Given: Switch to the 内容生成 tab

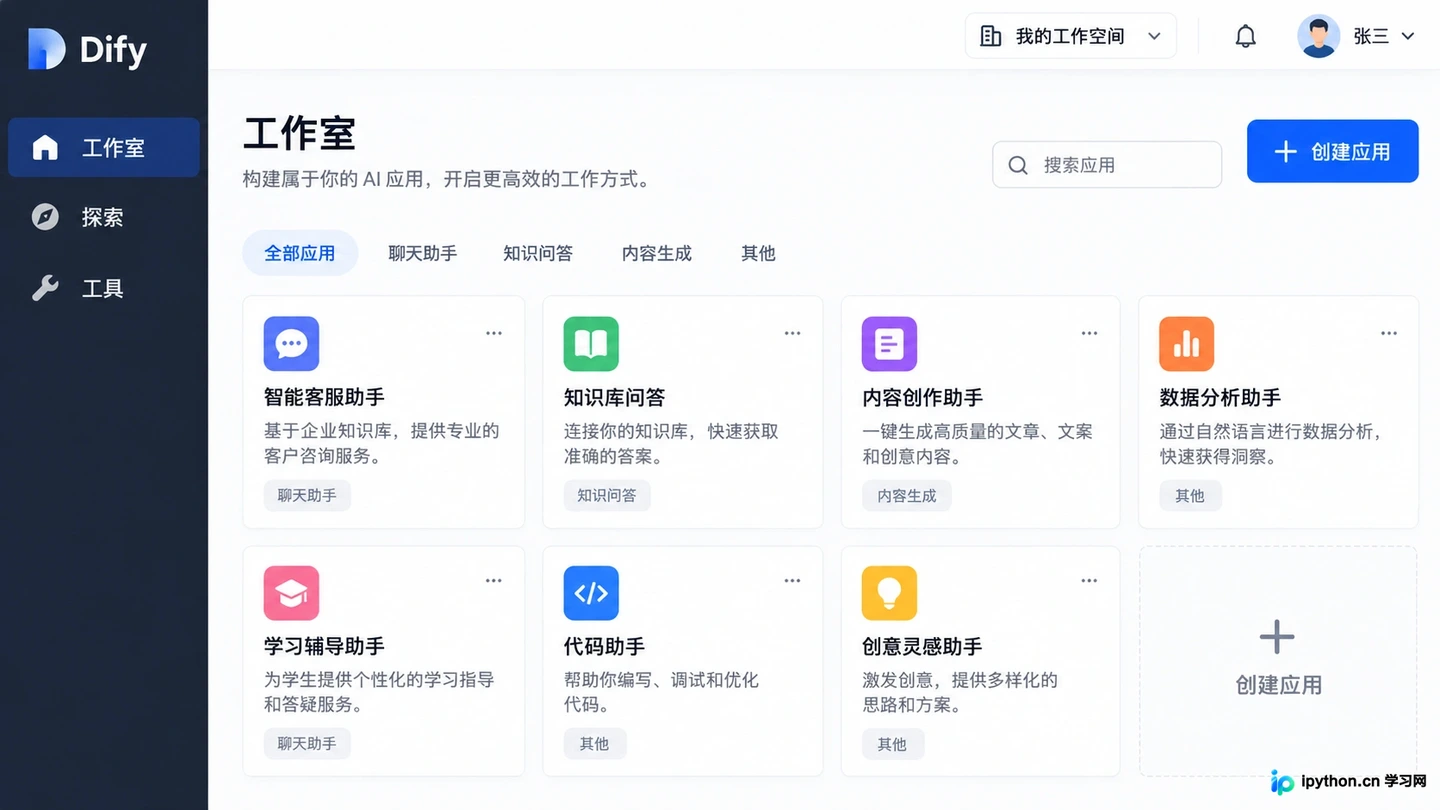Looking at the screenshot, I should pyautogui.click(x=657, y=253).
